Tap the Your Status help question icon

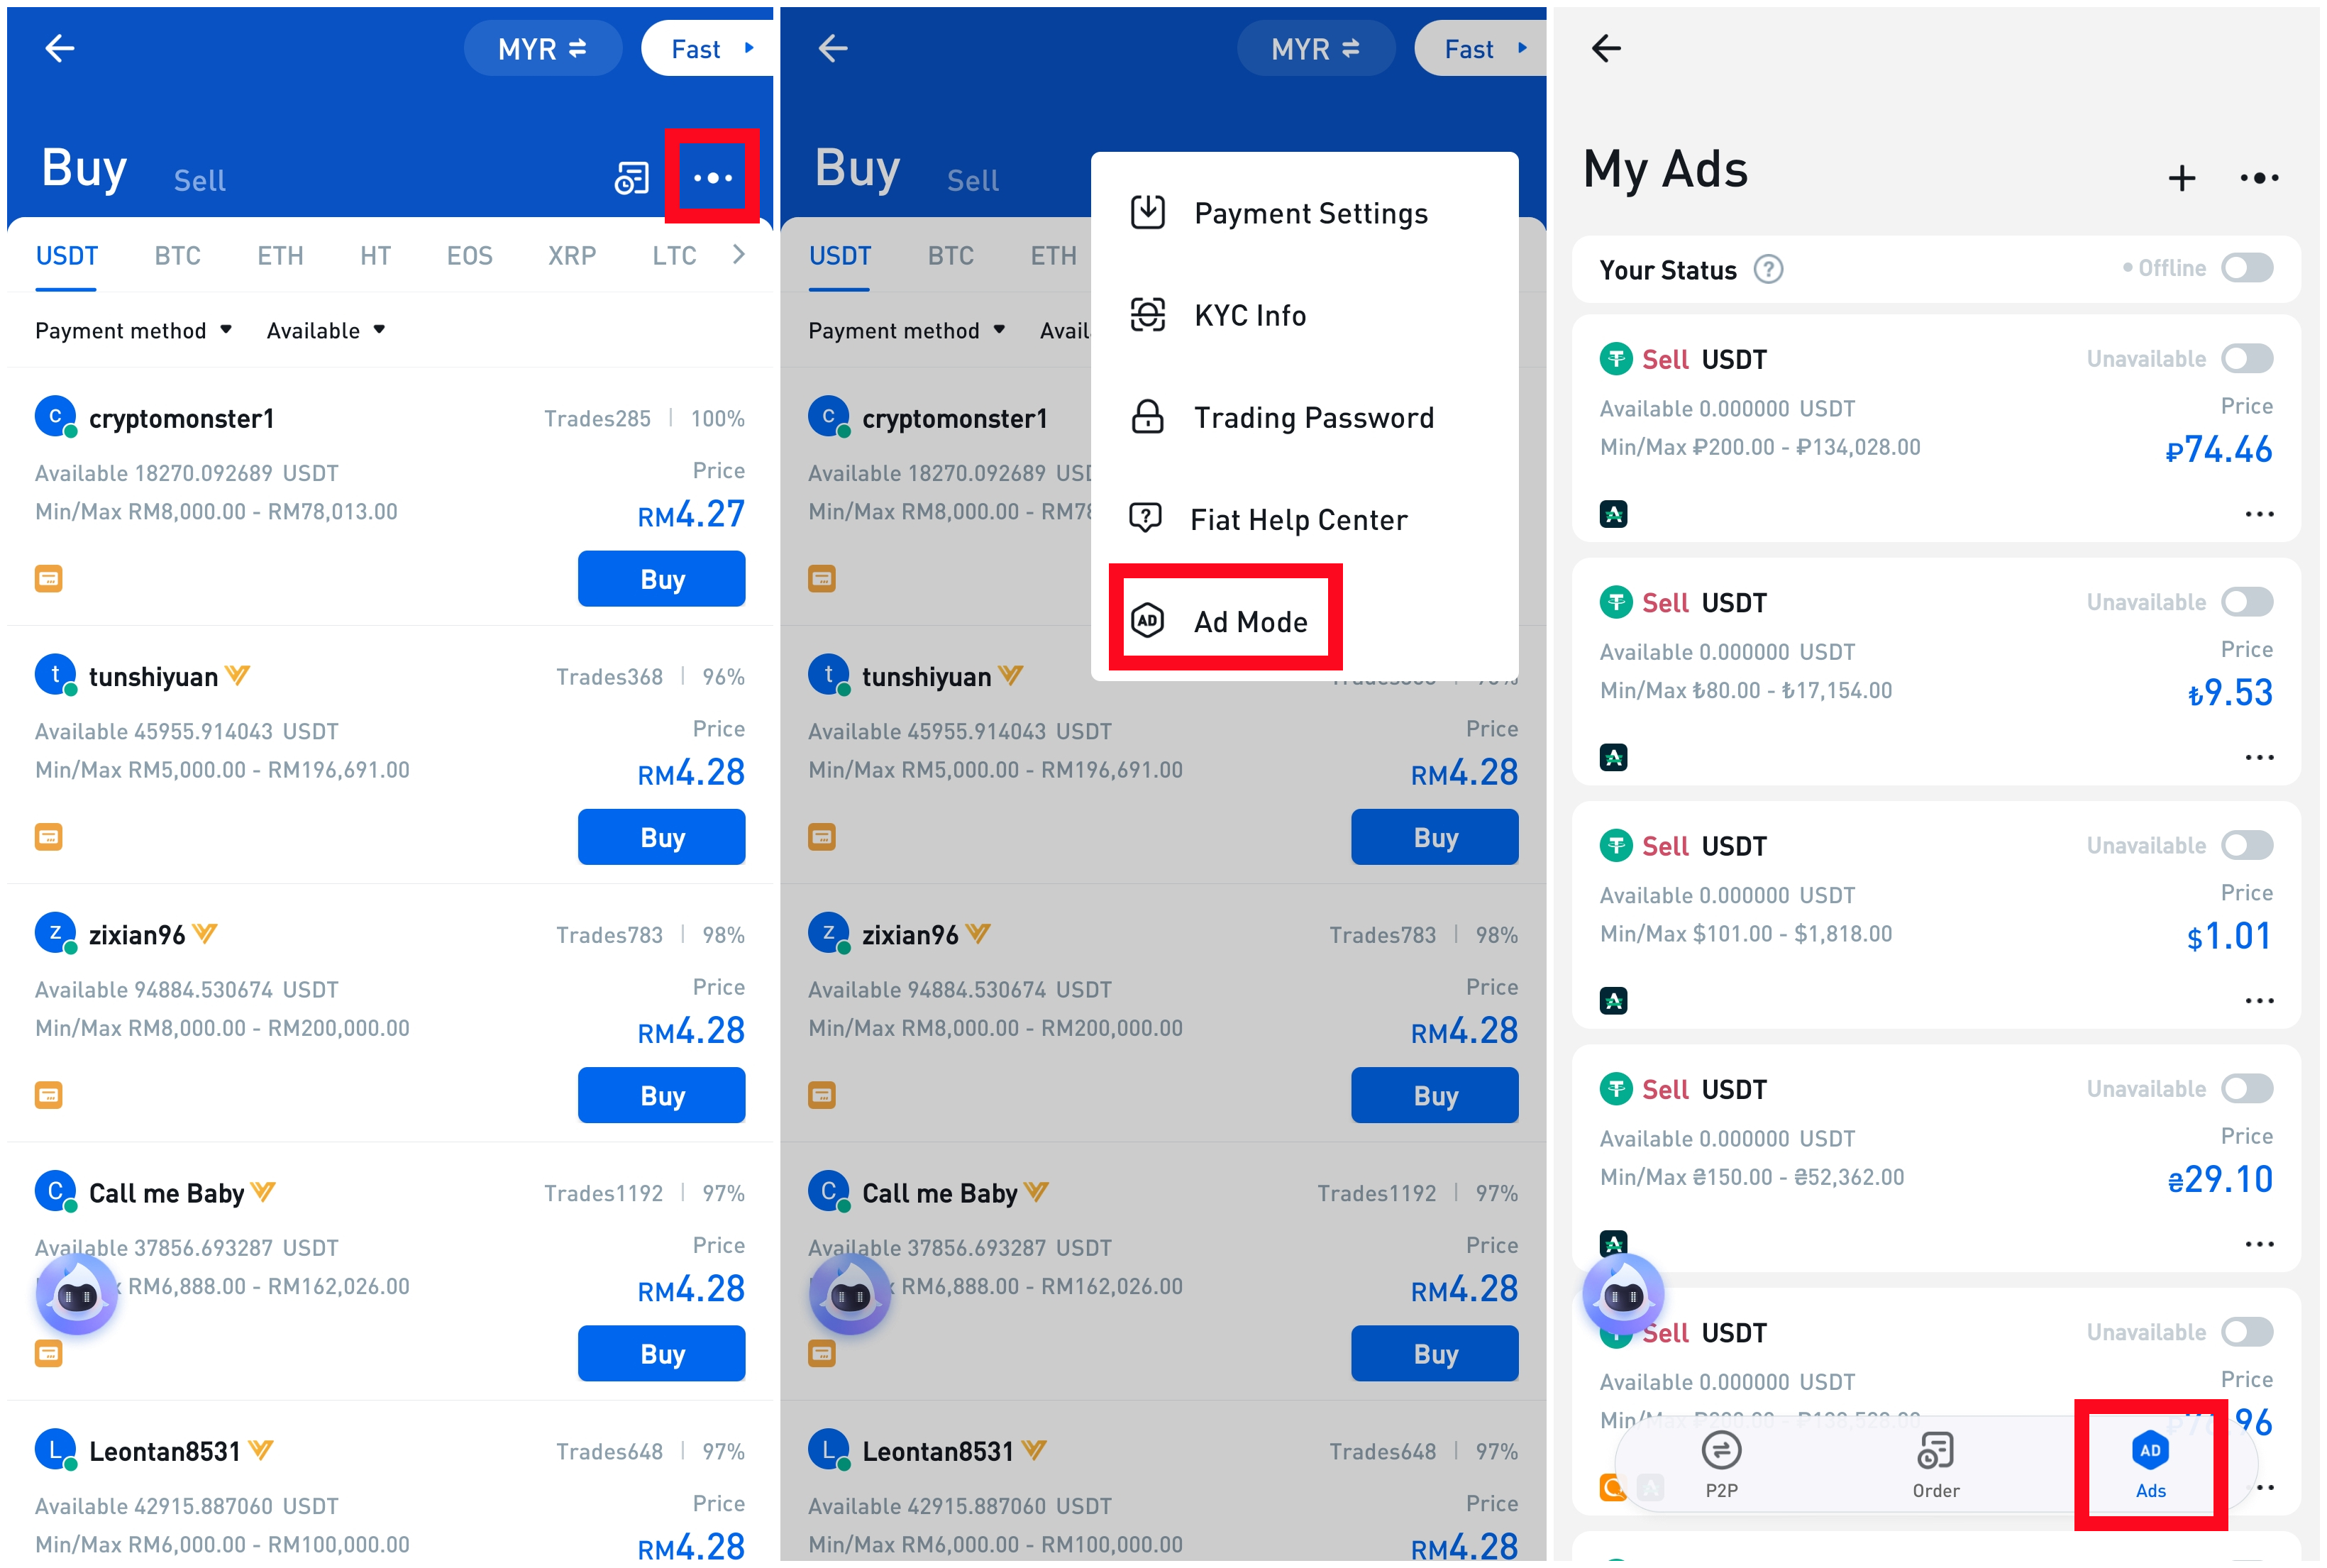click(1768, 270)
